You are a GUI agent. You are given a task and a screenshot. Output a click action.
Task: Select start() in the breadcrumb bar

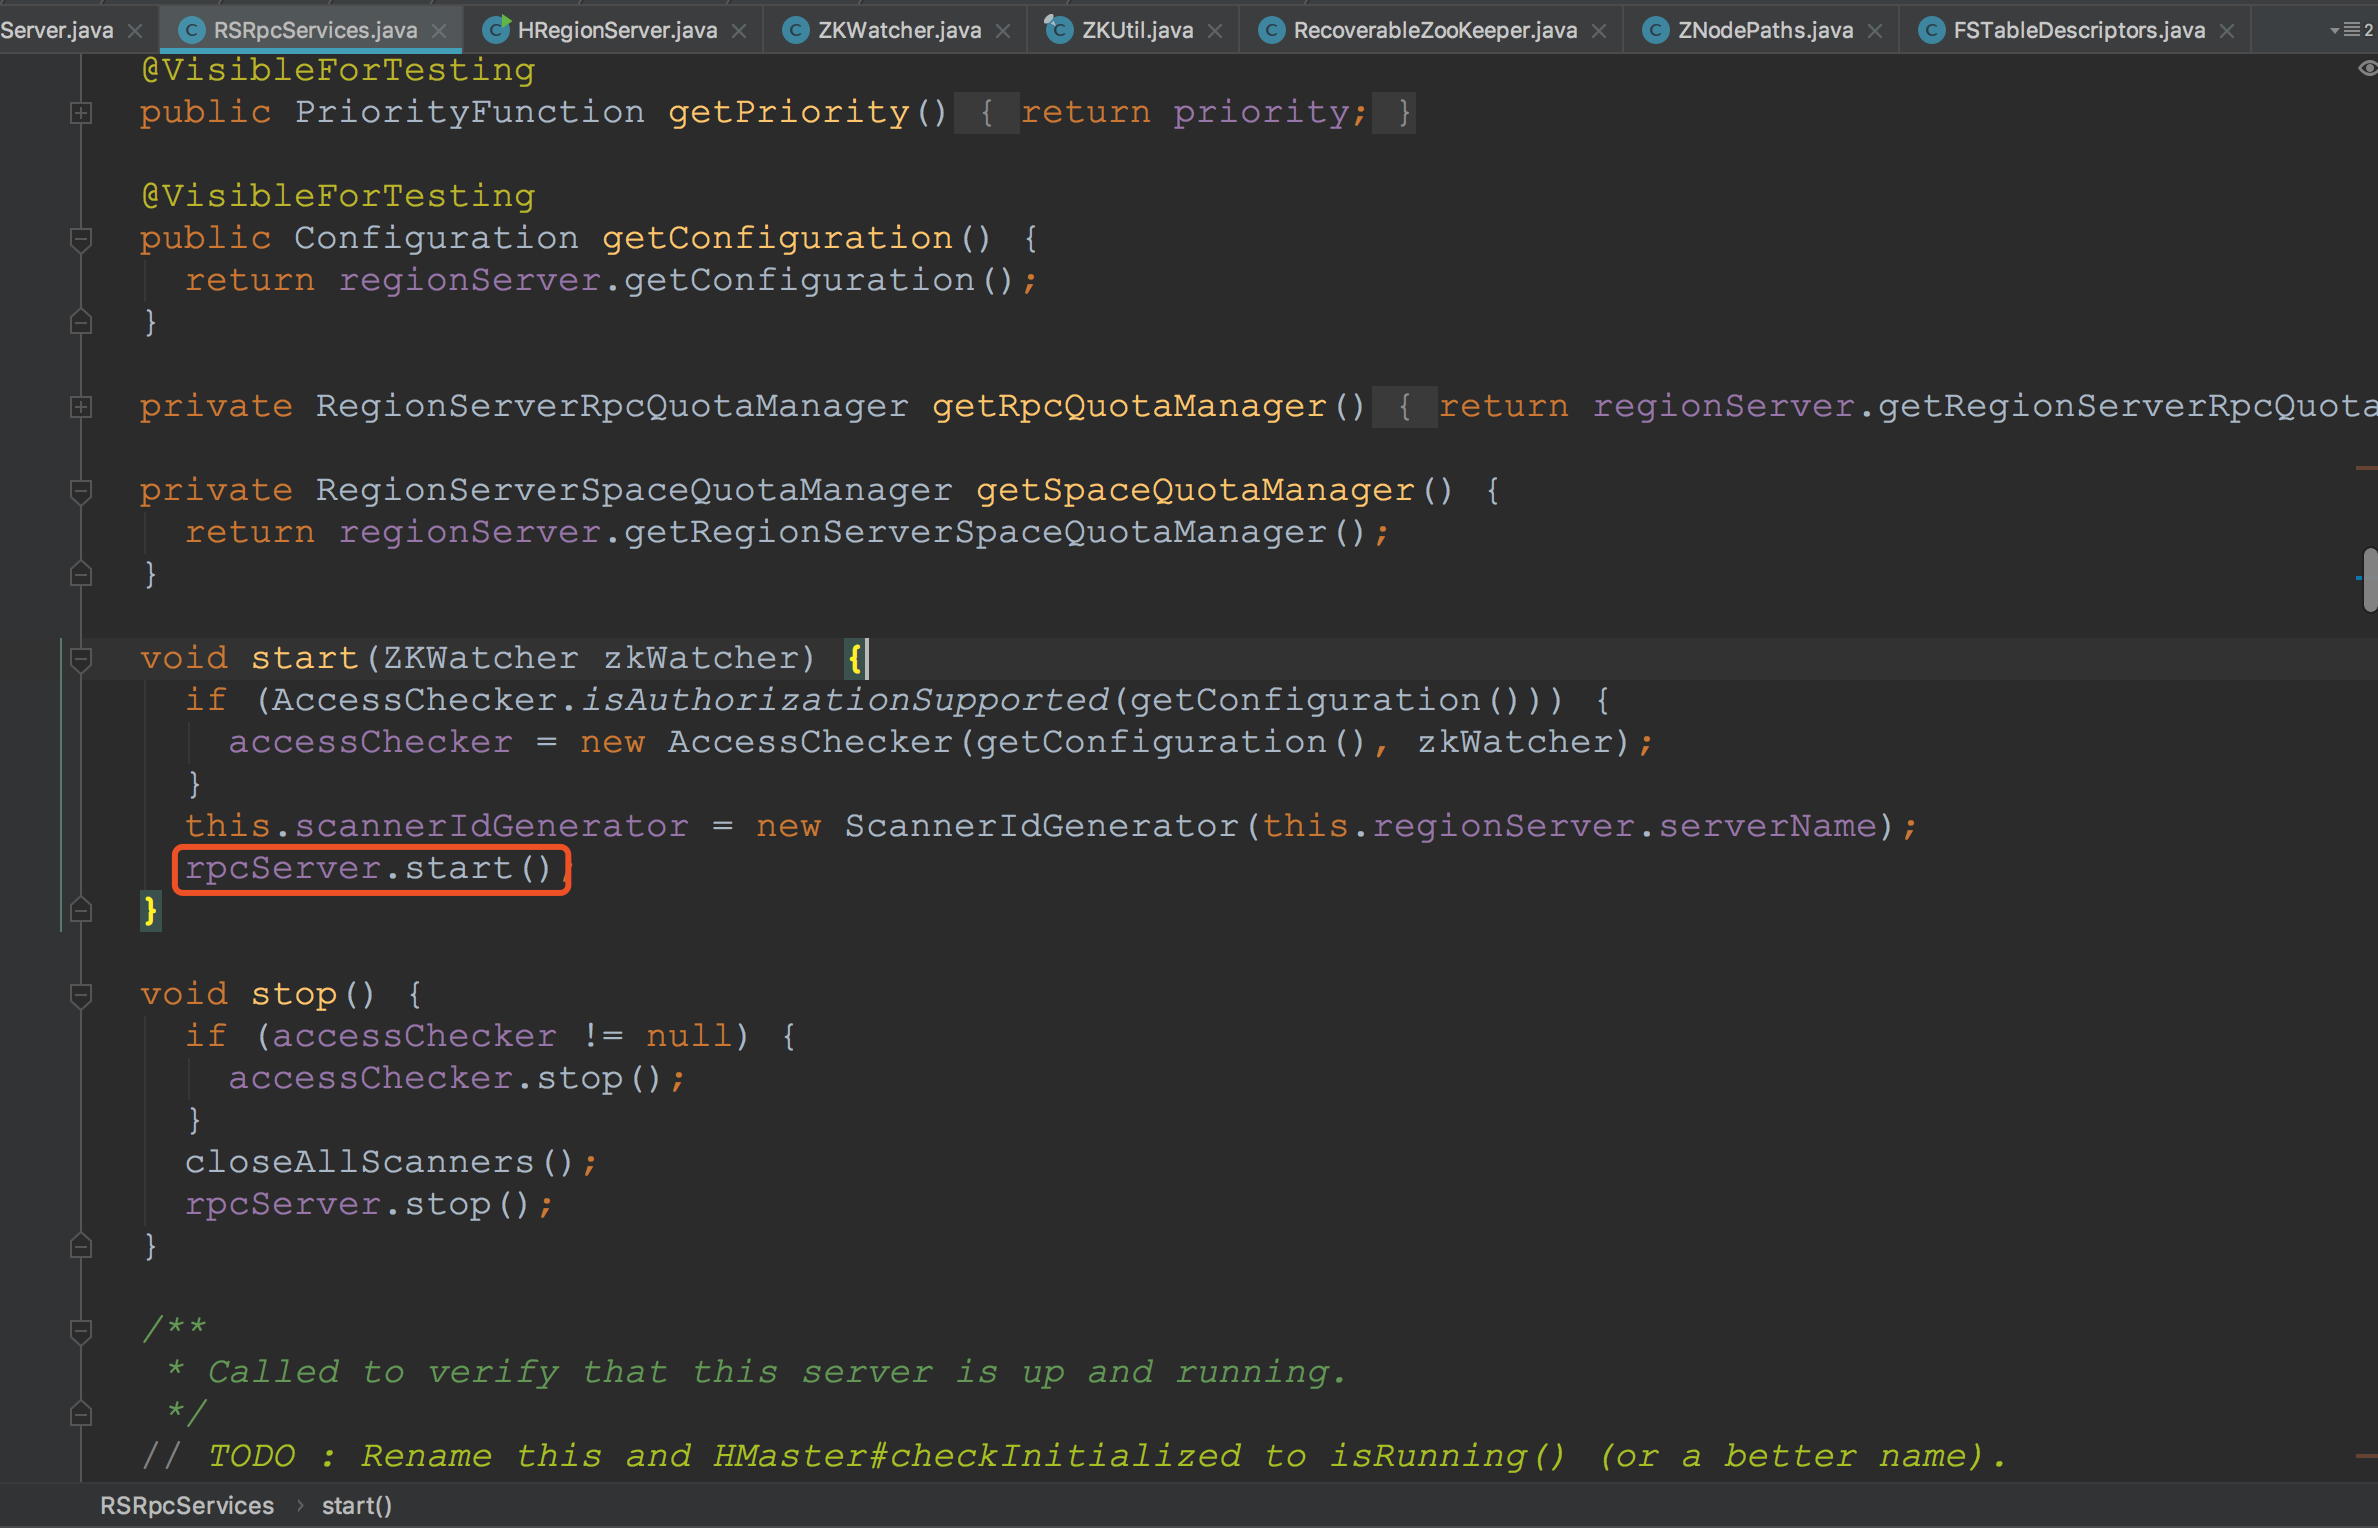357,1506
